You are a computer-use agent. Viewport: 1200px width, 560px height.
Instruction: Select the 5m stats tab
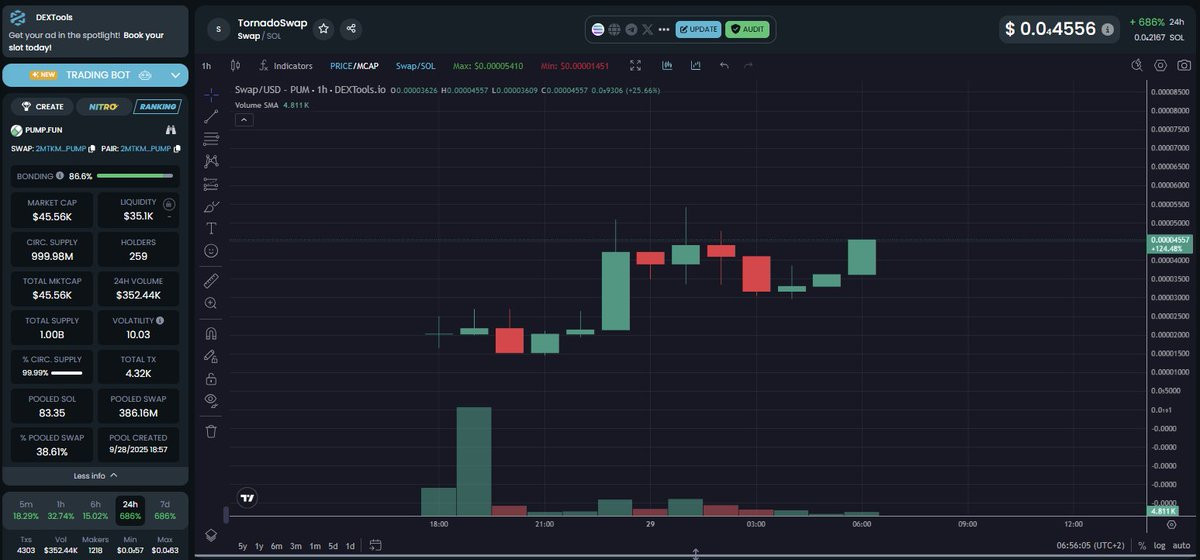pos(26,510)
